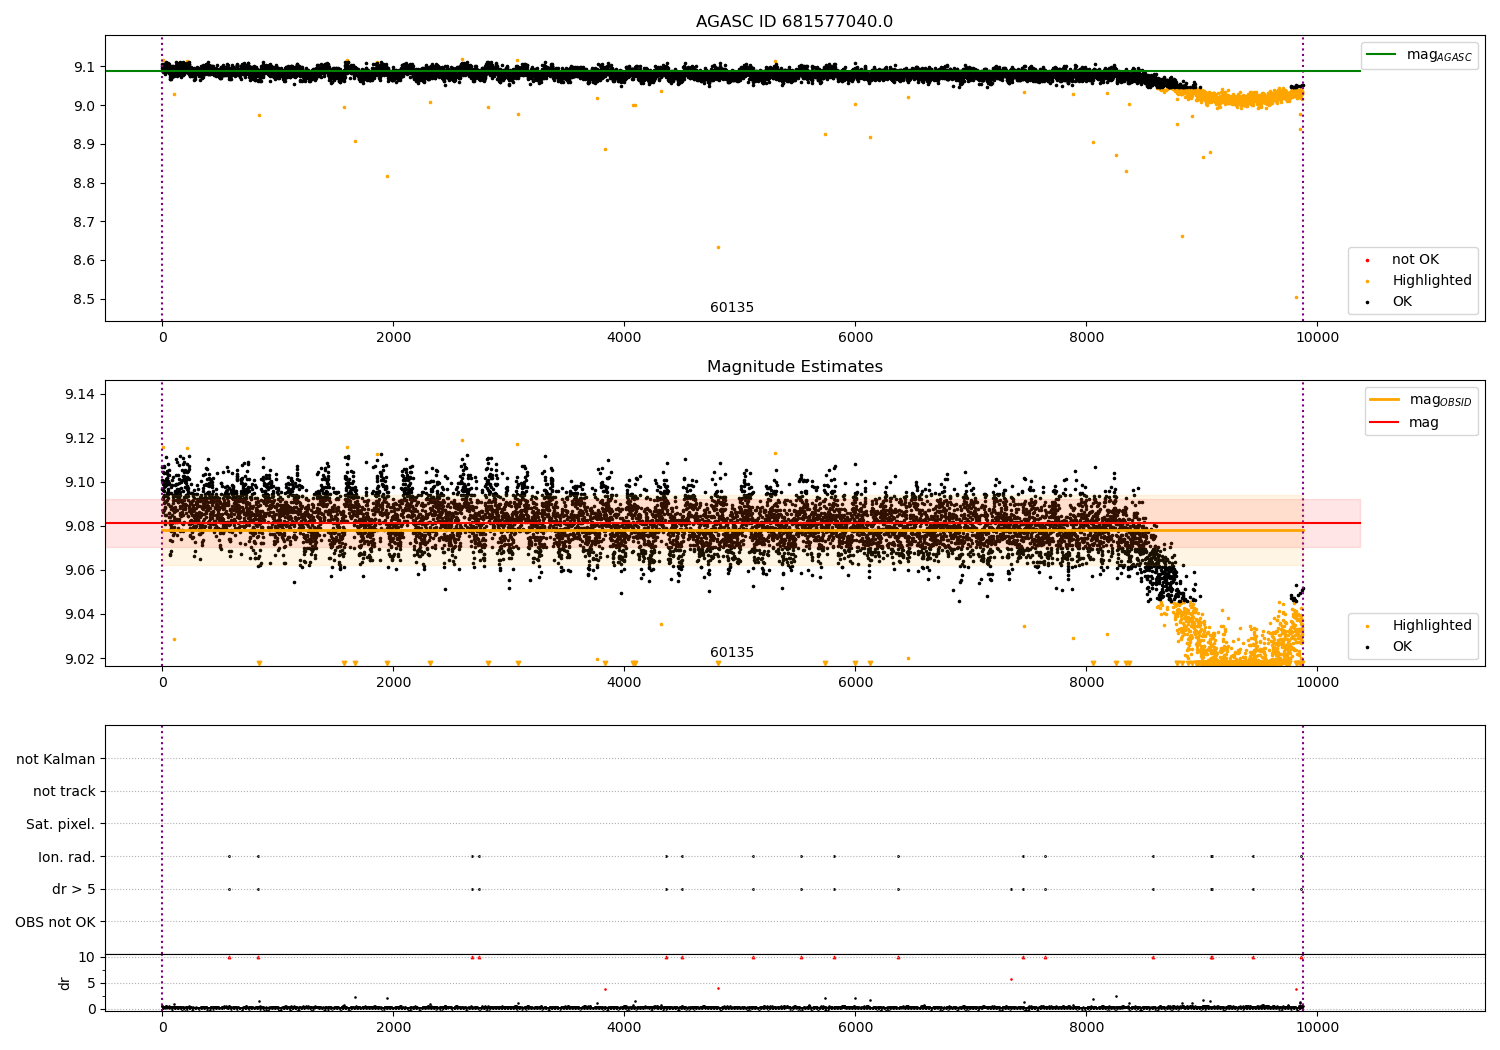This screenshot has width=1500, height=1050.
Task: Click the 'not track' axis label
Action: click(x=64, y=792)
